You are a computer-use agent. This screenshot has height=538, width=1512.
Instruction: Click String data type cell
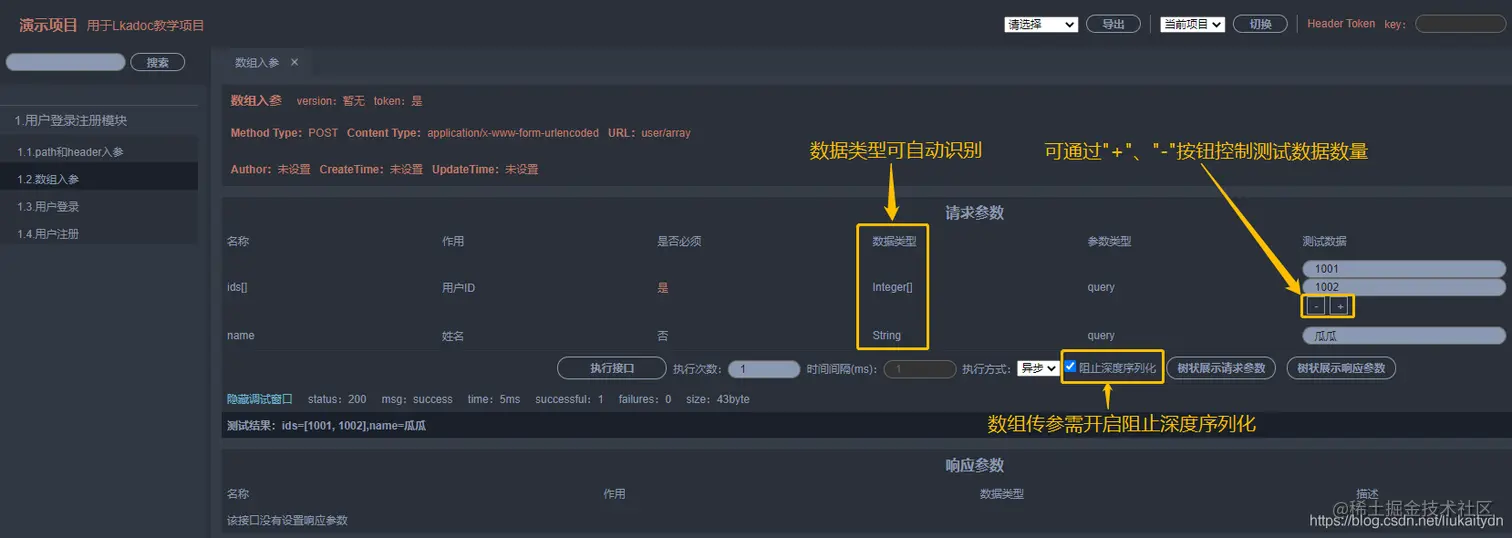coord(886,335)
